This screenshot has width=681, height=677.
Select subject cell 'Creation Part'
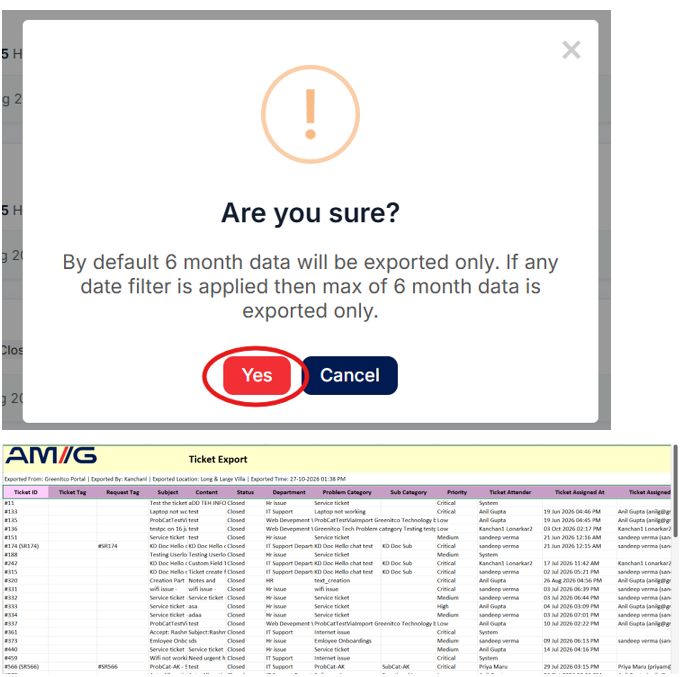coord(168,581)
